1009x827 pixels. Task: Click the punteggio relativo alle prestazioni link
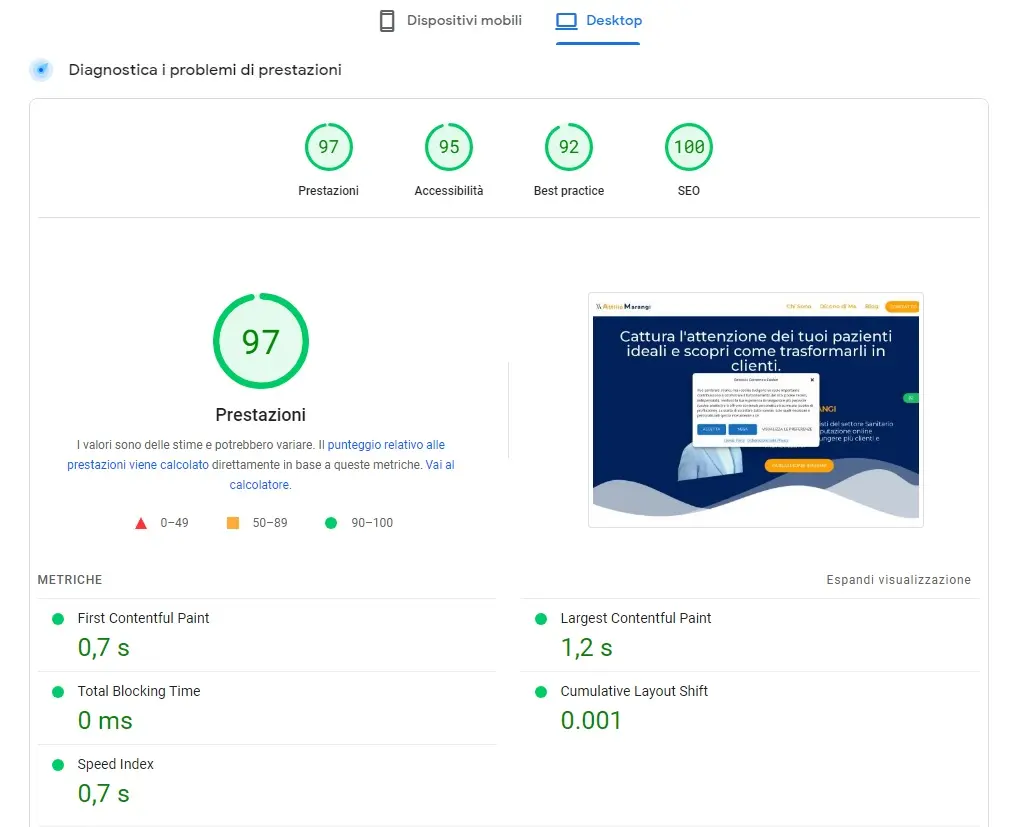385,444
